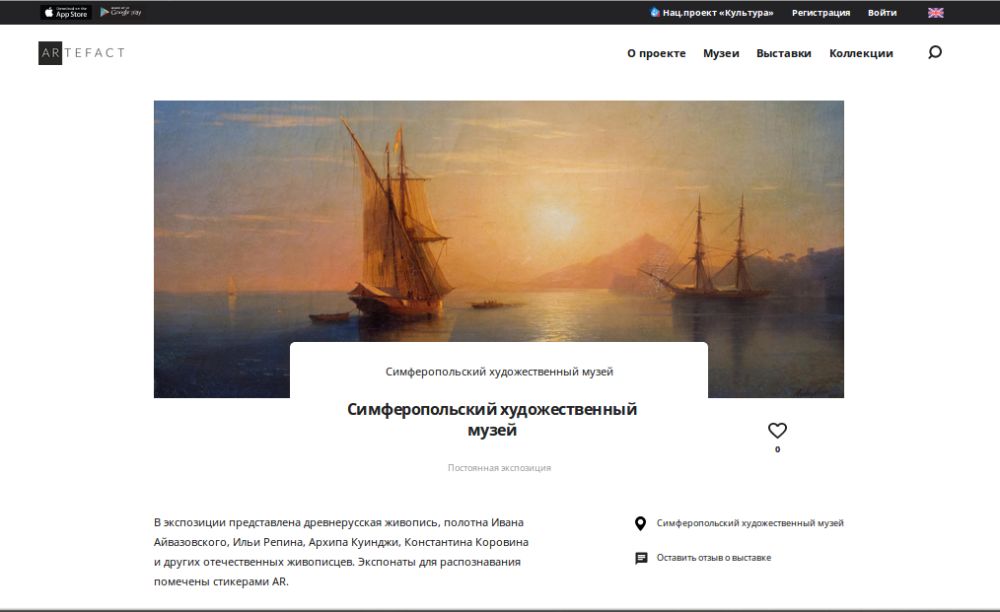Open the «Коллекции» menu item

[x=861, y=54]
